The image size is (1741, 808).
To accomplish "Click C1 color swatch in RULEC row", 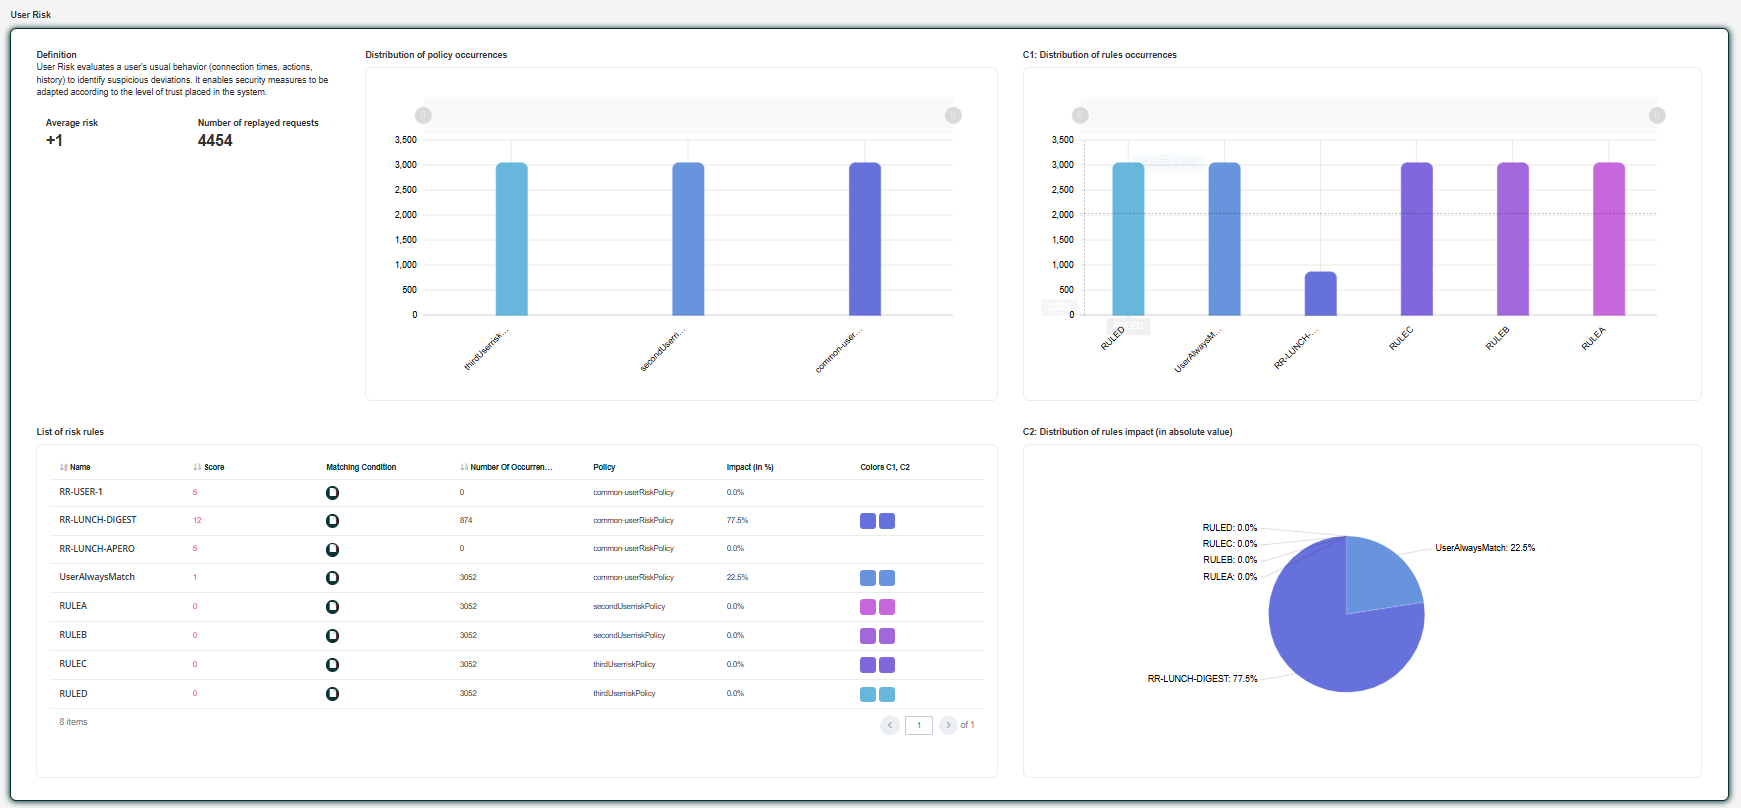I will (868, 665).
